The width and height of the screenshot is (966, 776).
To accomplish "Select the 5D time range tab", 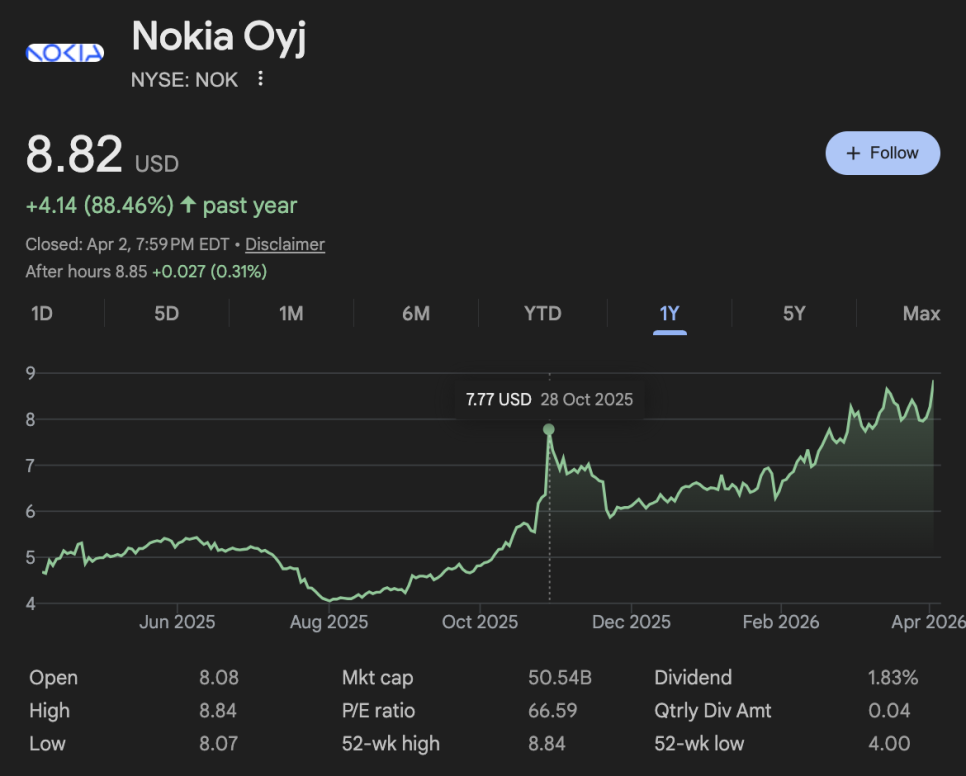I will [x=166, y=313].
